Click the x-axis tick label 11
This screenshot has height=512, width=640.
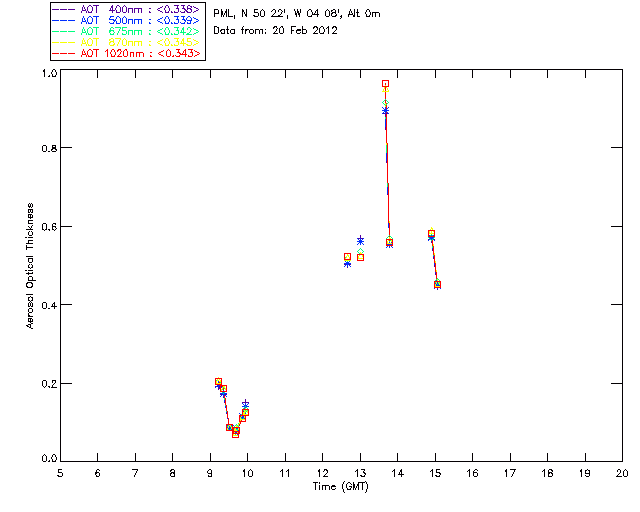coord(285,473)
